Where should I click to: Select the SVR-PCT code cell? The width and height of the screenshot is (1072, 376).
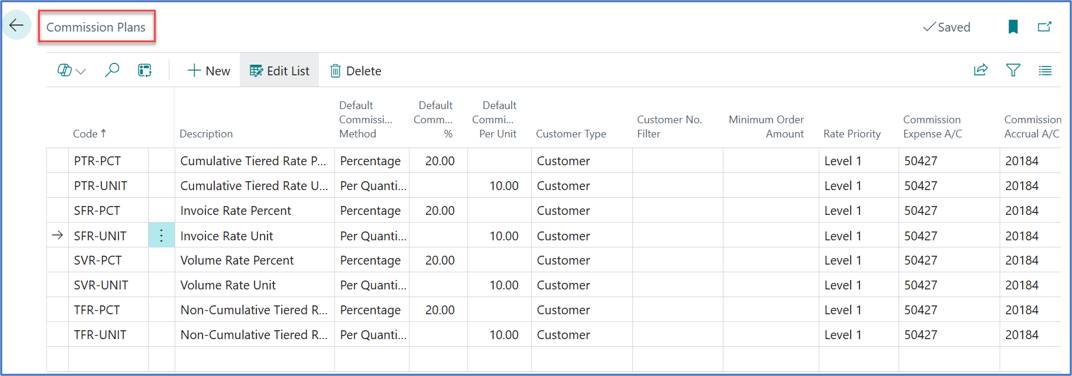pyautogui.click(x=108, y=260)
